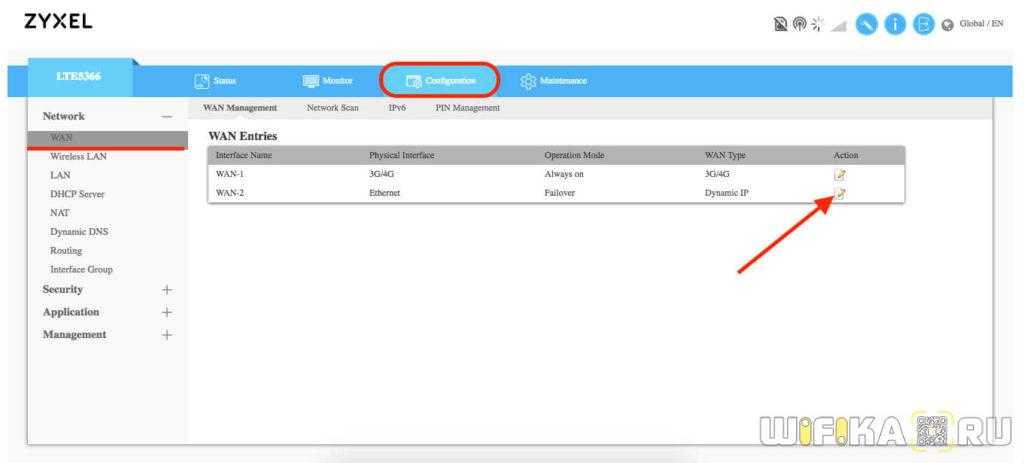Click the wireless signal broadcast icon
1024x463 pixels.
click(801, 24)
